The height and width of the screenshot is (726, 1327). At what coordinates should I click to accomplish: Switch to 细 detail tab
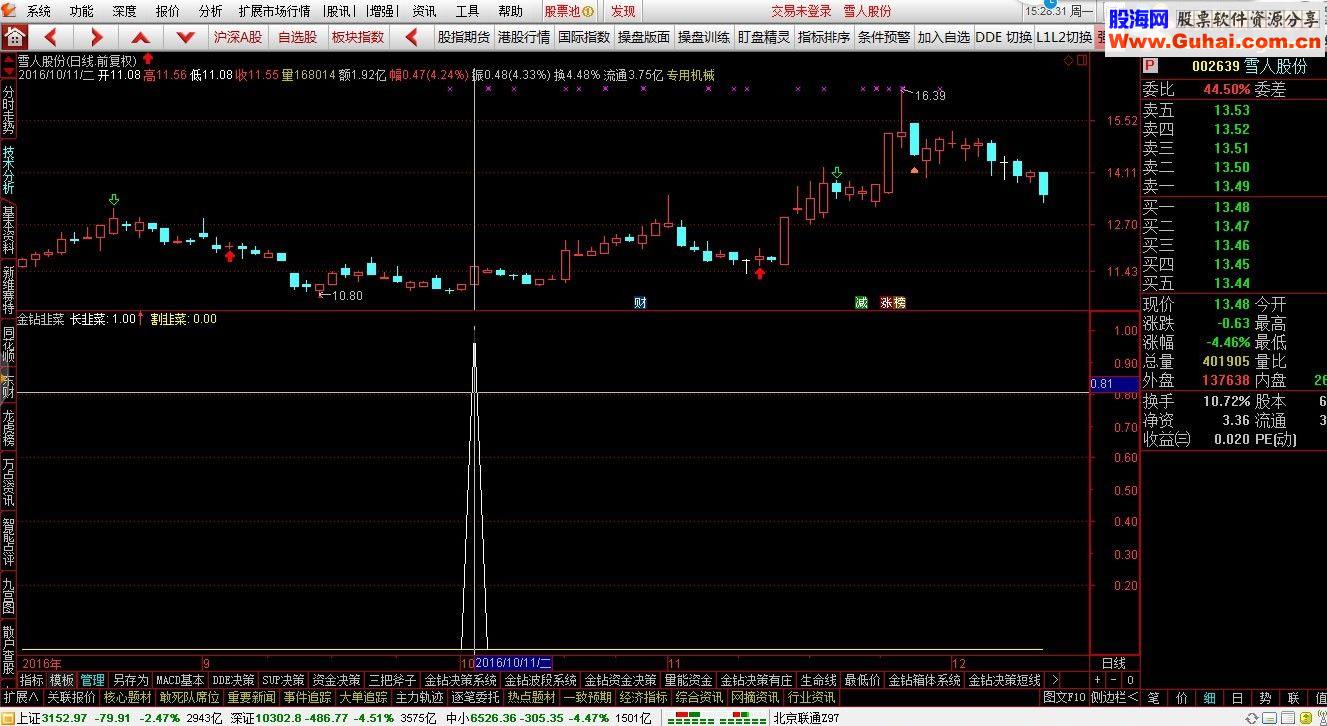(x=1210, y=697)
